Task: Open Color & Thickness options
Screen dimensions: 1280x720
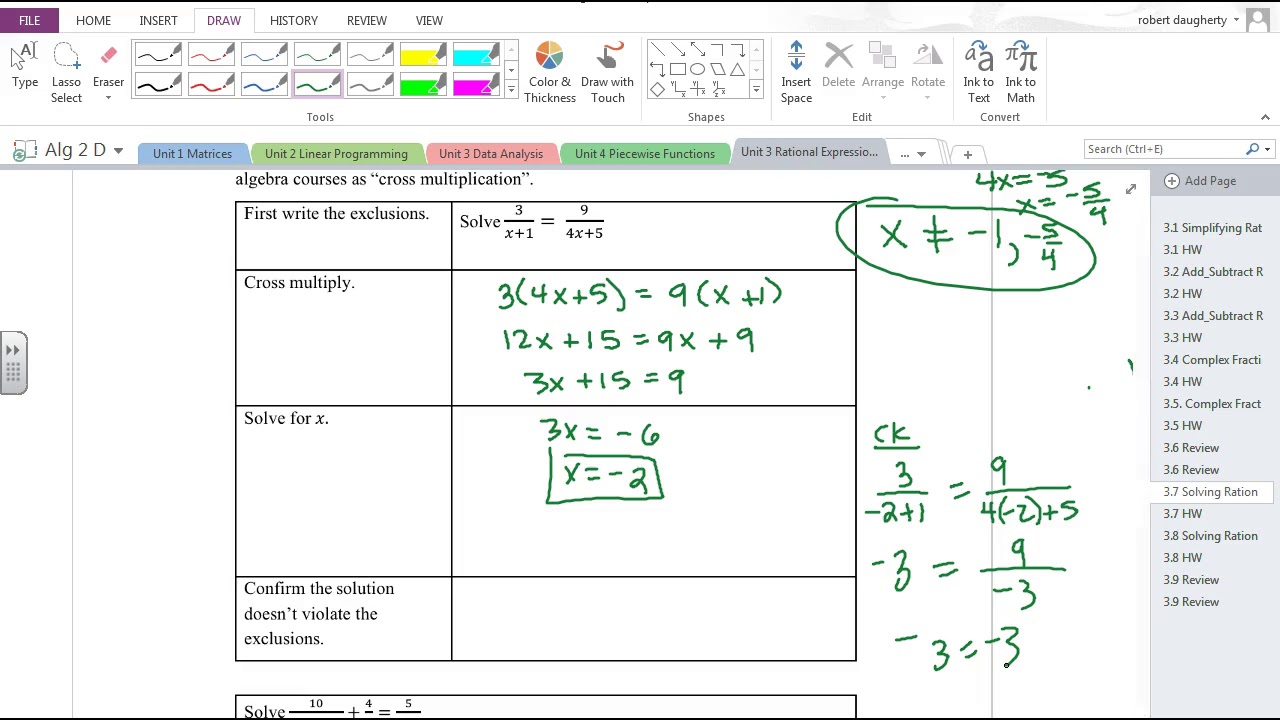Action: [550, 73]
